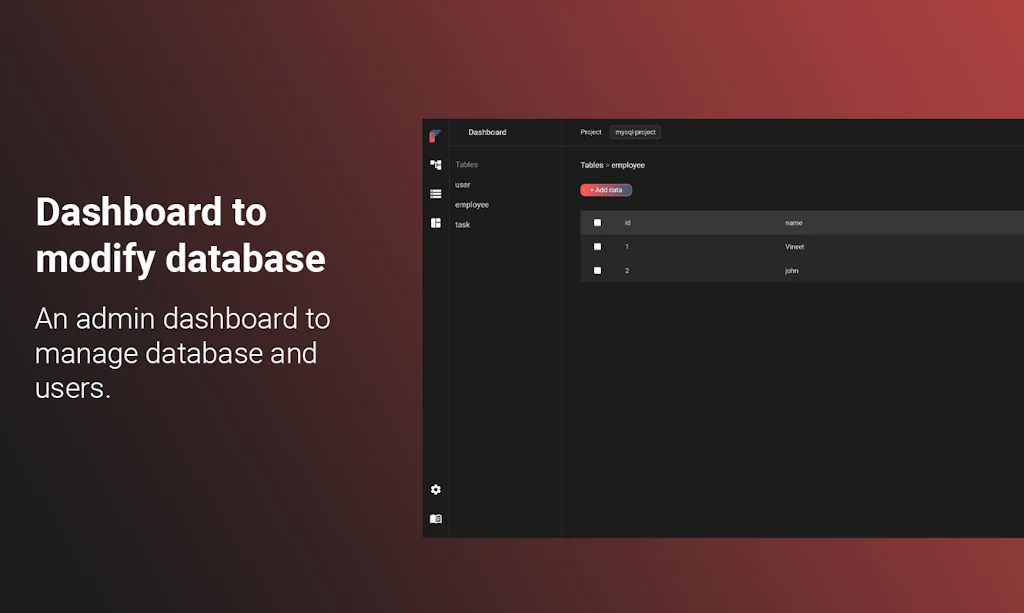Open the schema diagram icon in sidebar
The width and height of the screenshot is (1024, 613).
[436, 165]
